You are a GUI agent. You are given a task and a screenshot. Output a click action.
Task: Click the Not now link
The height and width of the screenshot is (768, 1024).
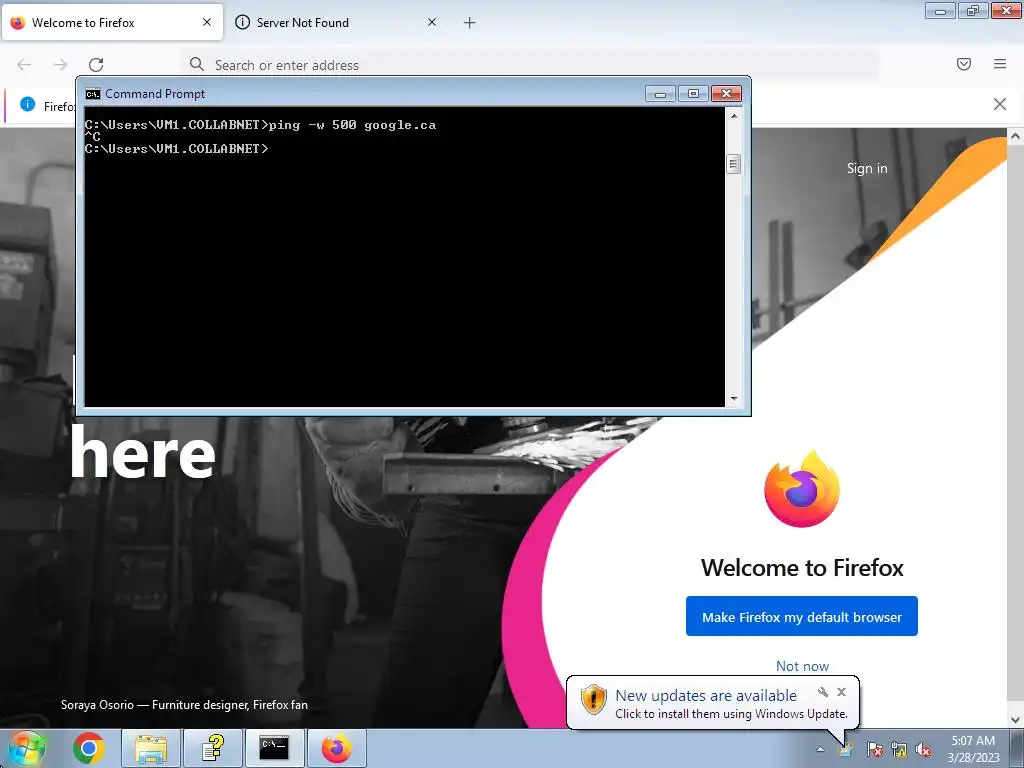coord(802,666)
